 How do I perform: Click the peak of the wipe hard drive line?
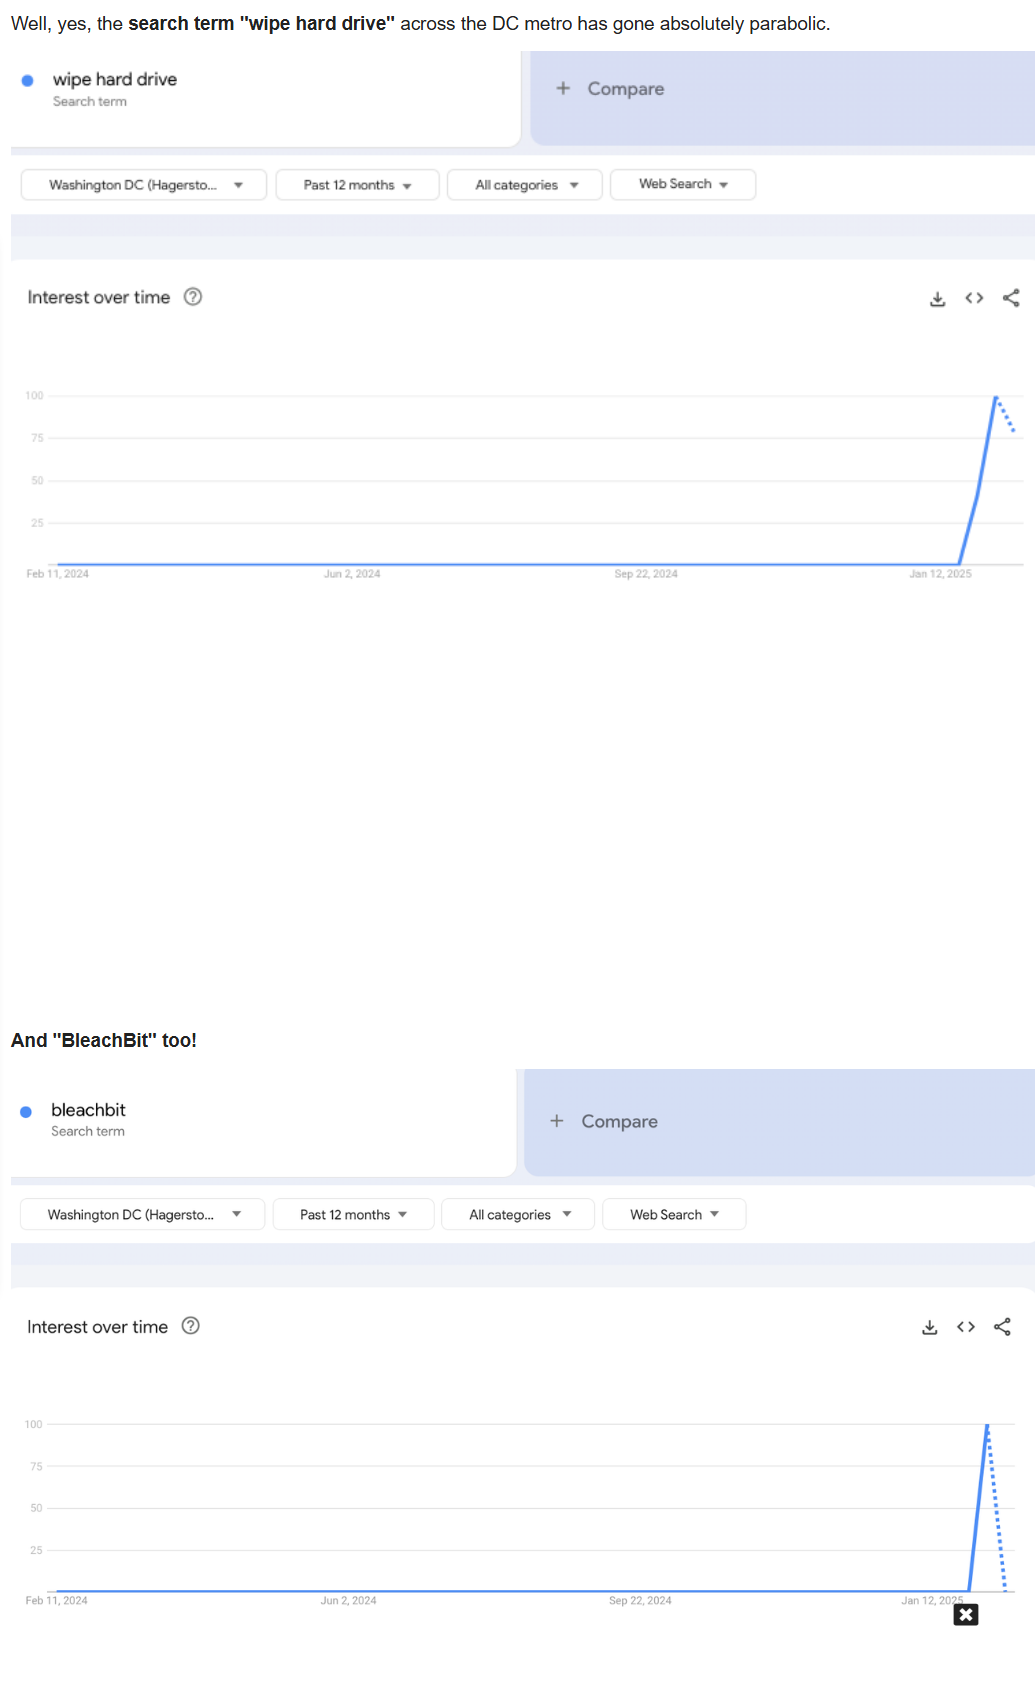(x=996, y=397)
